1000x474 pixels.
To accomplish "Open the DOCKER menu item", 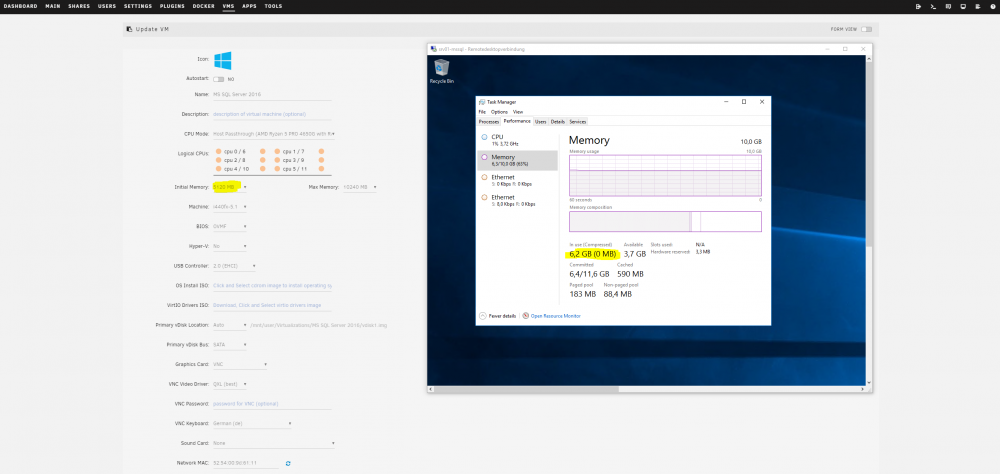I will pyautogui.click(x=203, y=6).
